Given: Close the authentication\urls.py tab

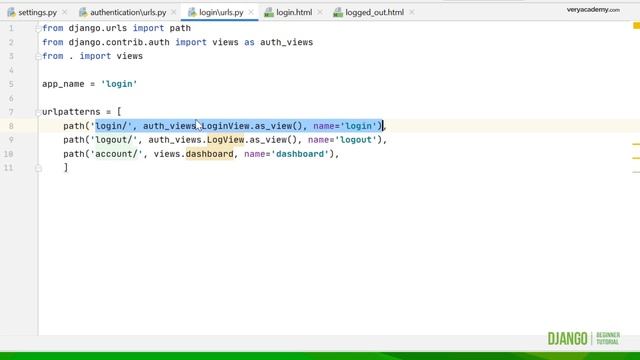Looking at the screenshot, I should pyautogui.click(x=174, y=12).
